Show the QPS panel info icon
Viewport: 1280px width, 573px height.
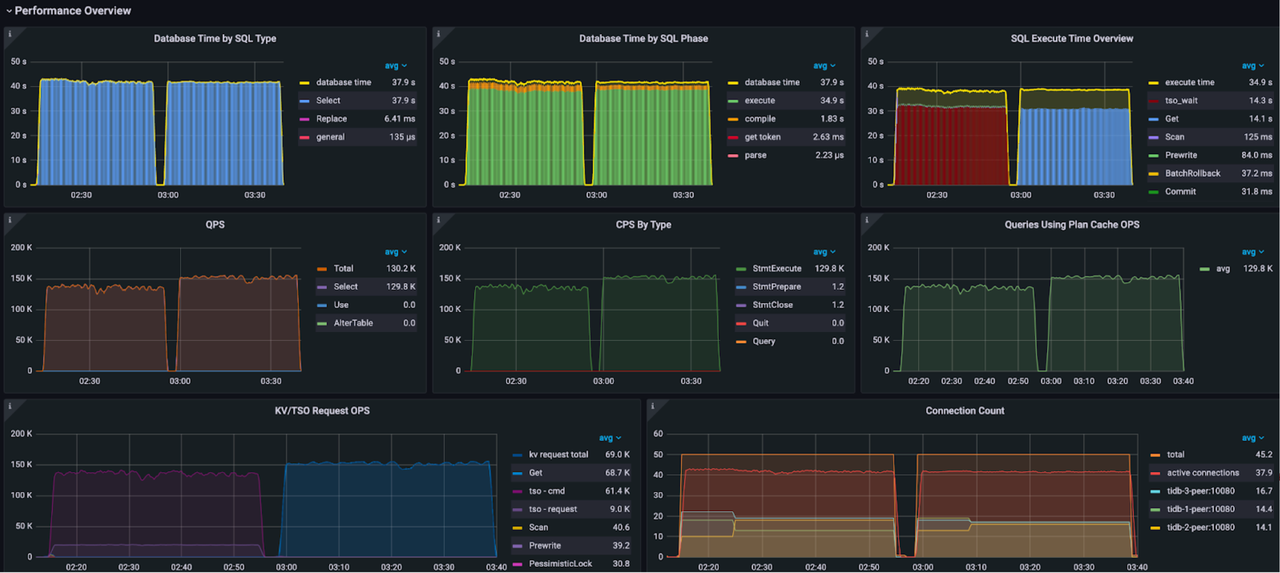point(10,219)
